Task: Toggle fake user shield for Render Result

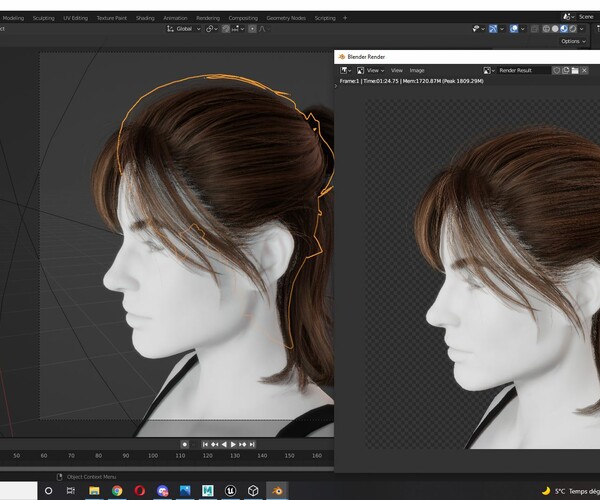Action: click(x=556, y=70)
